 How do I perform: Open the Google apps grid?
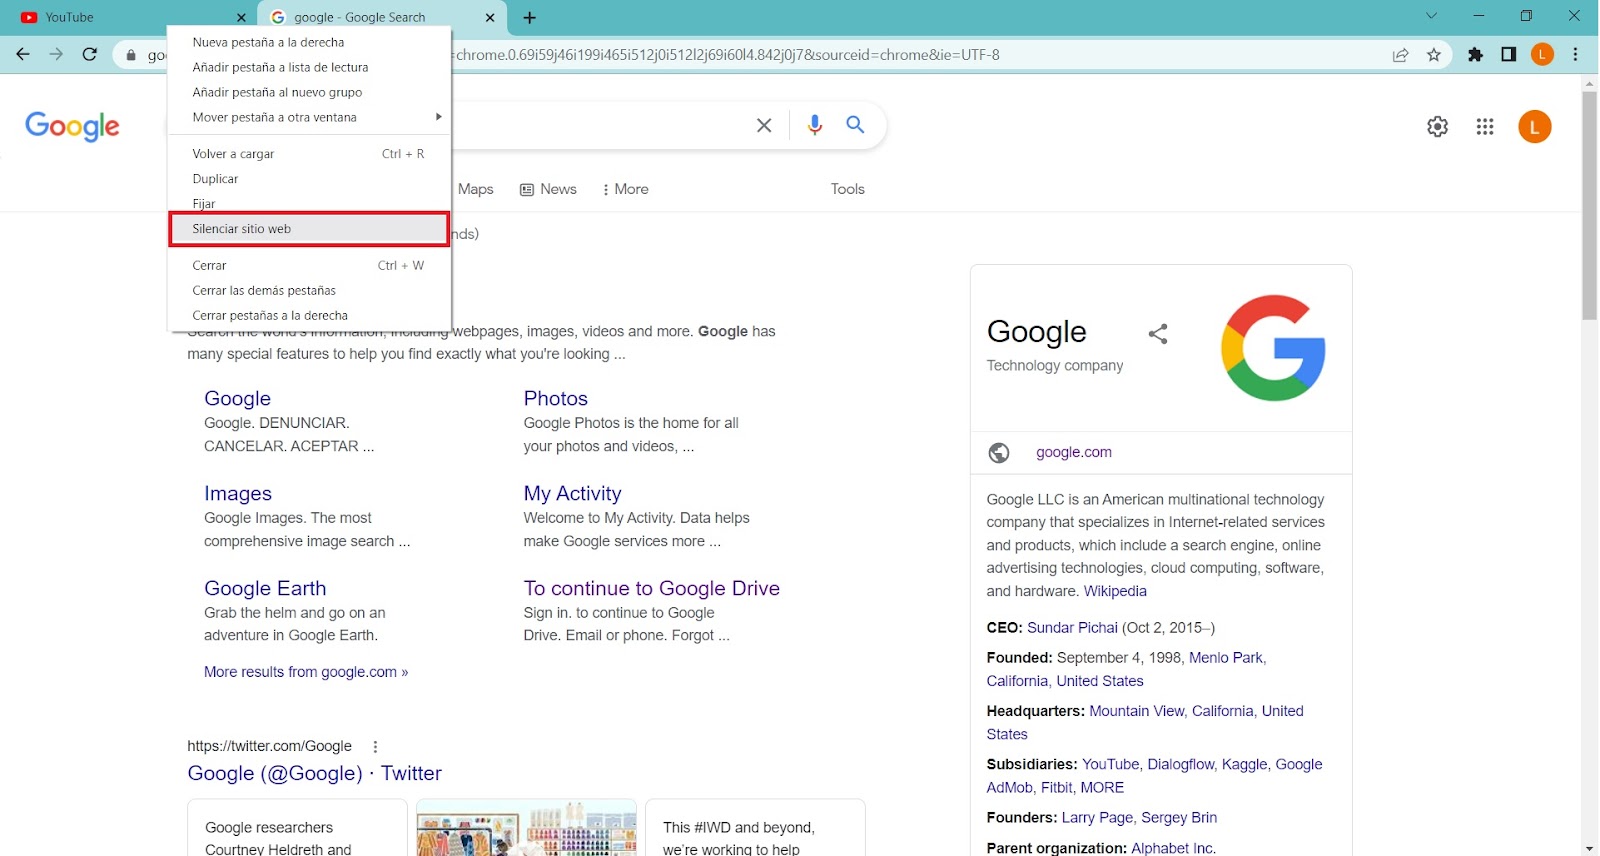[1485, 127]
